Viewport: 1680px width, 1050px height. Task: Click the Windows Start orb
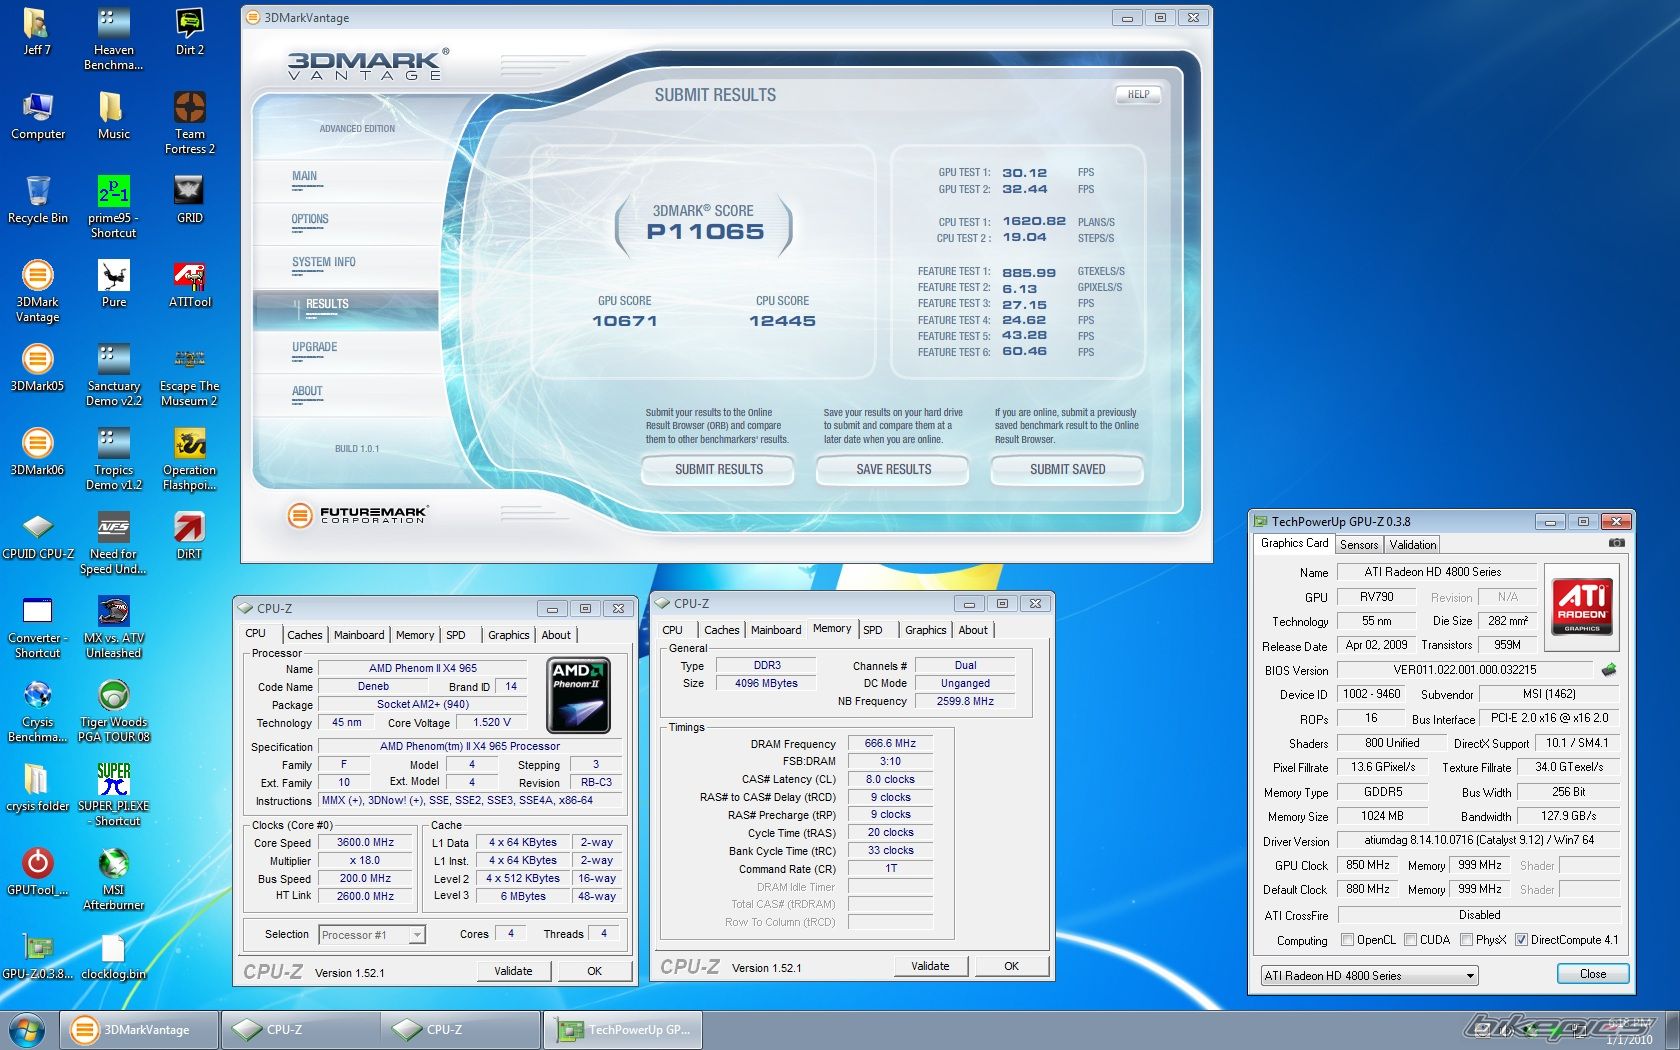coord(27,1029)
